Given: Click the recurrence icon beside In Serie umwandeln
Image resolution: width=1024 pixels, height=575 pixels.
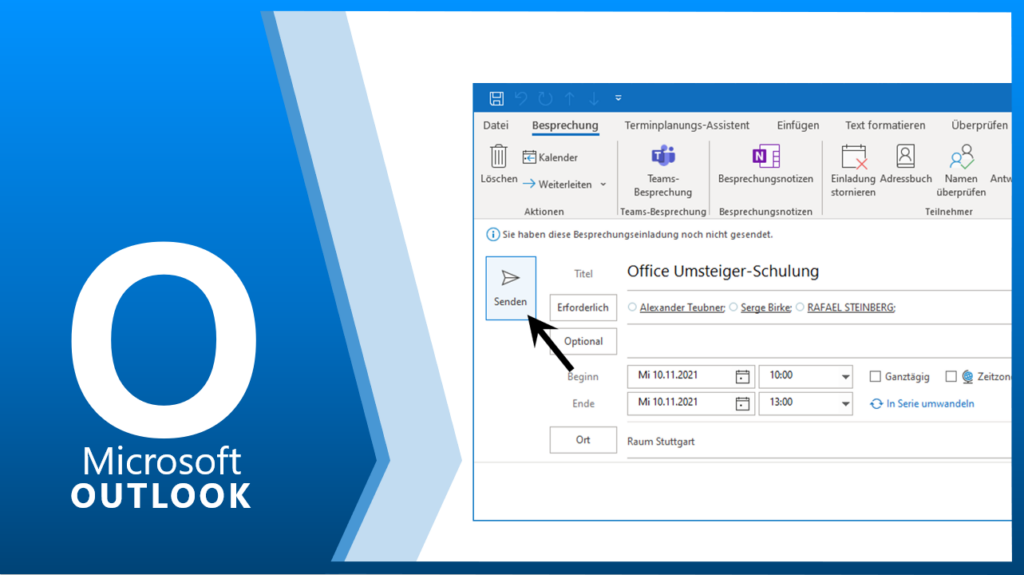Looking at the screenshot, I should coord(876,404).
